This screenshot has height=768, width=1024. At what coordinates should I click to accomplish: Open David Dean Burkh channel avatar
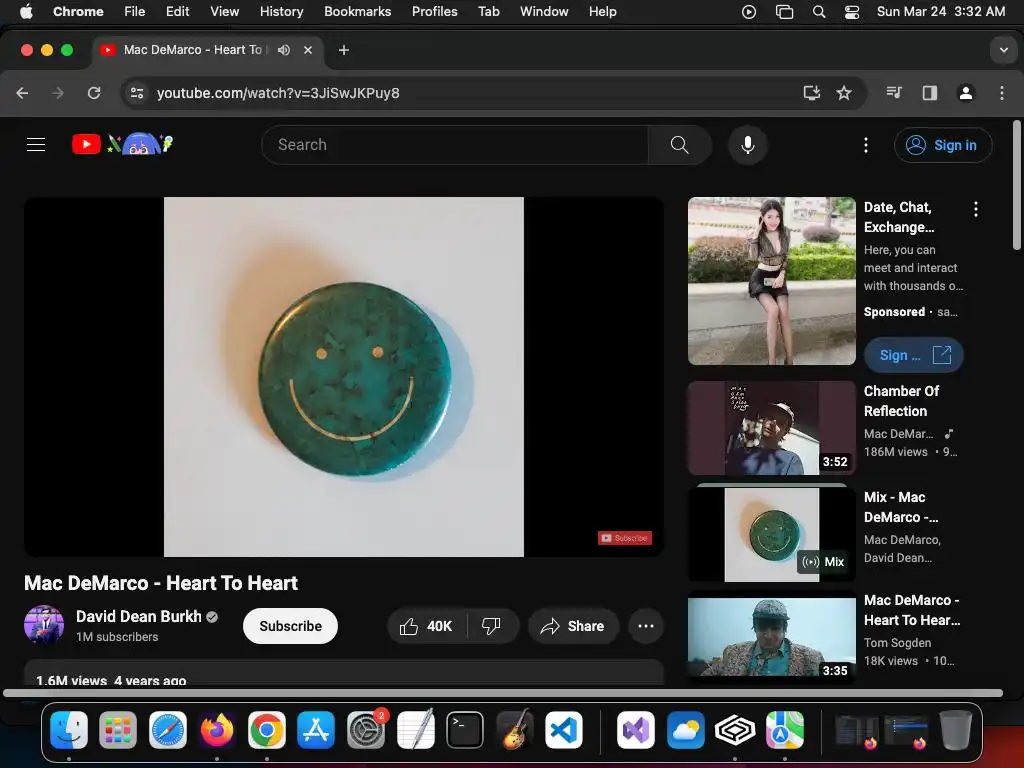point(44,625)
